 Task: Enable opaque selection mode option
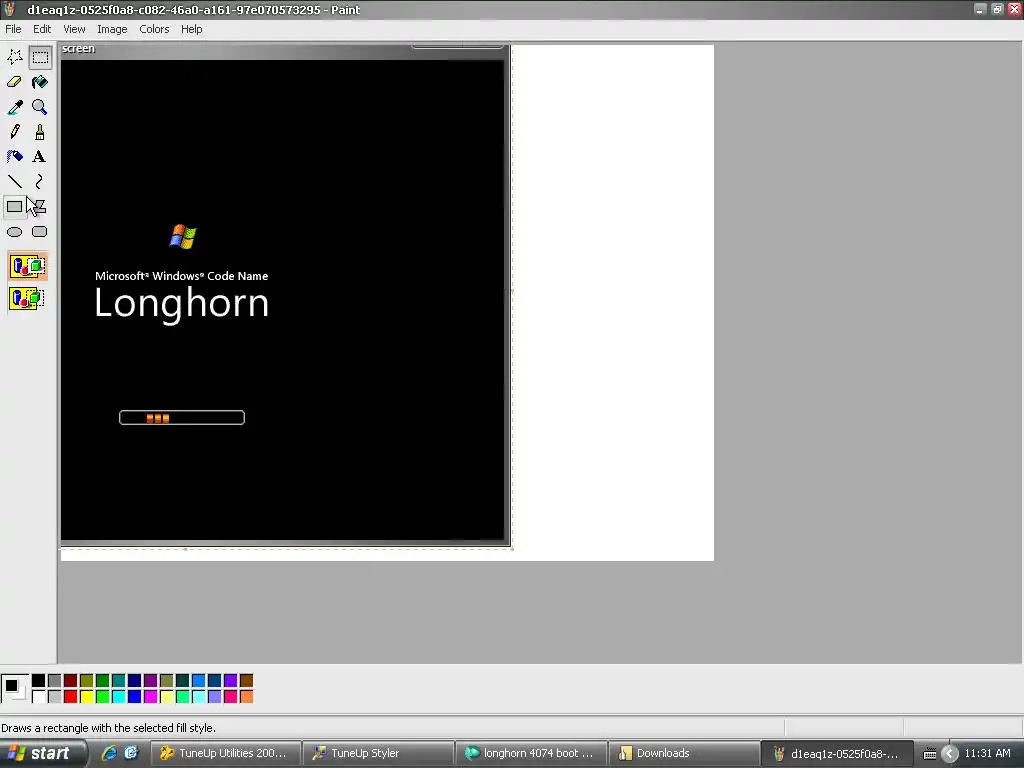click(x=27, y=266)
